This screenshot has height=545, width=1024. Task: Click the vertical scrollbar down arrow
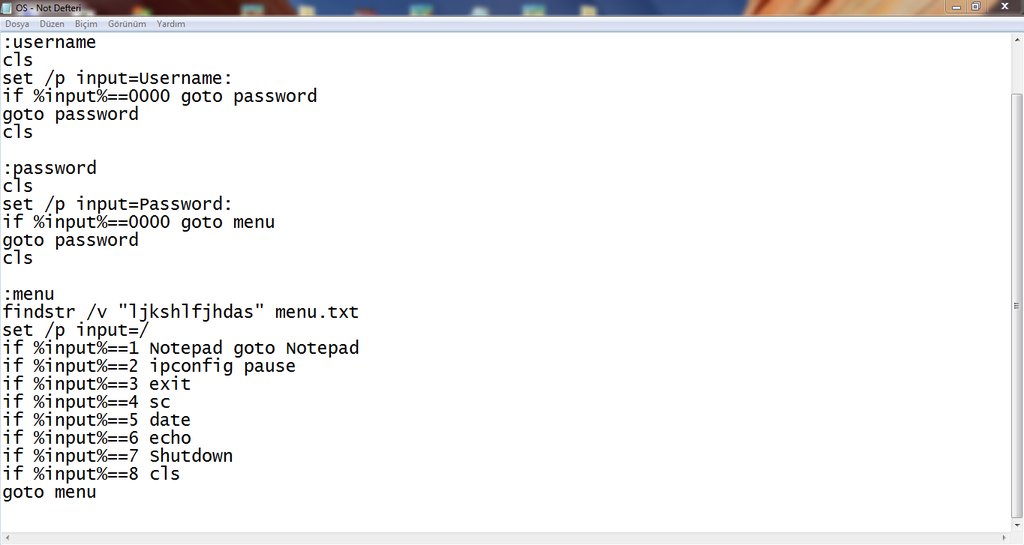click(x=1017, y=524)
